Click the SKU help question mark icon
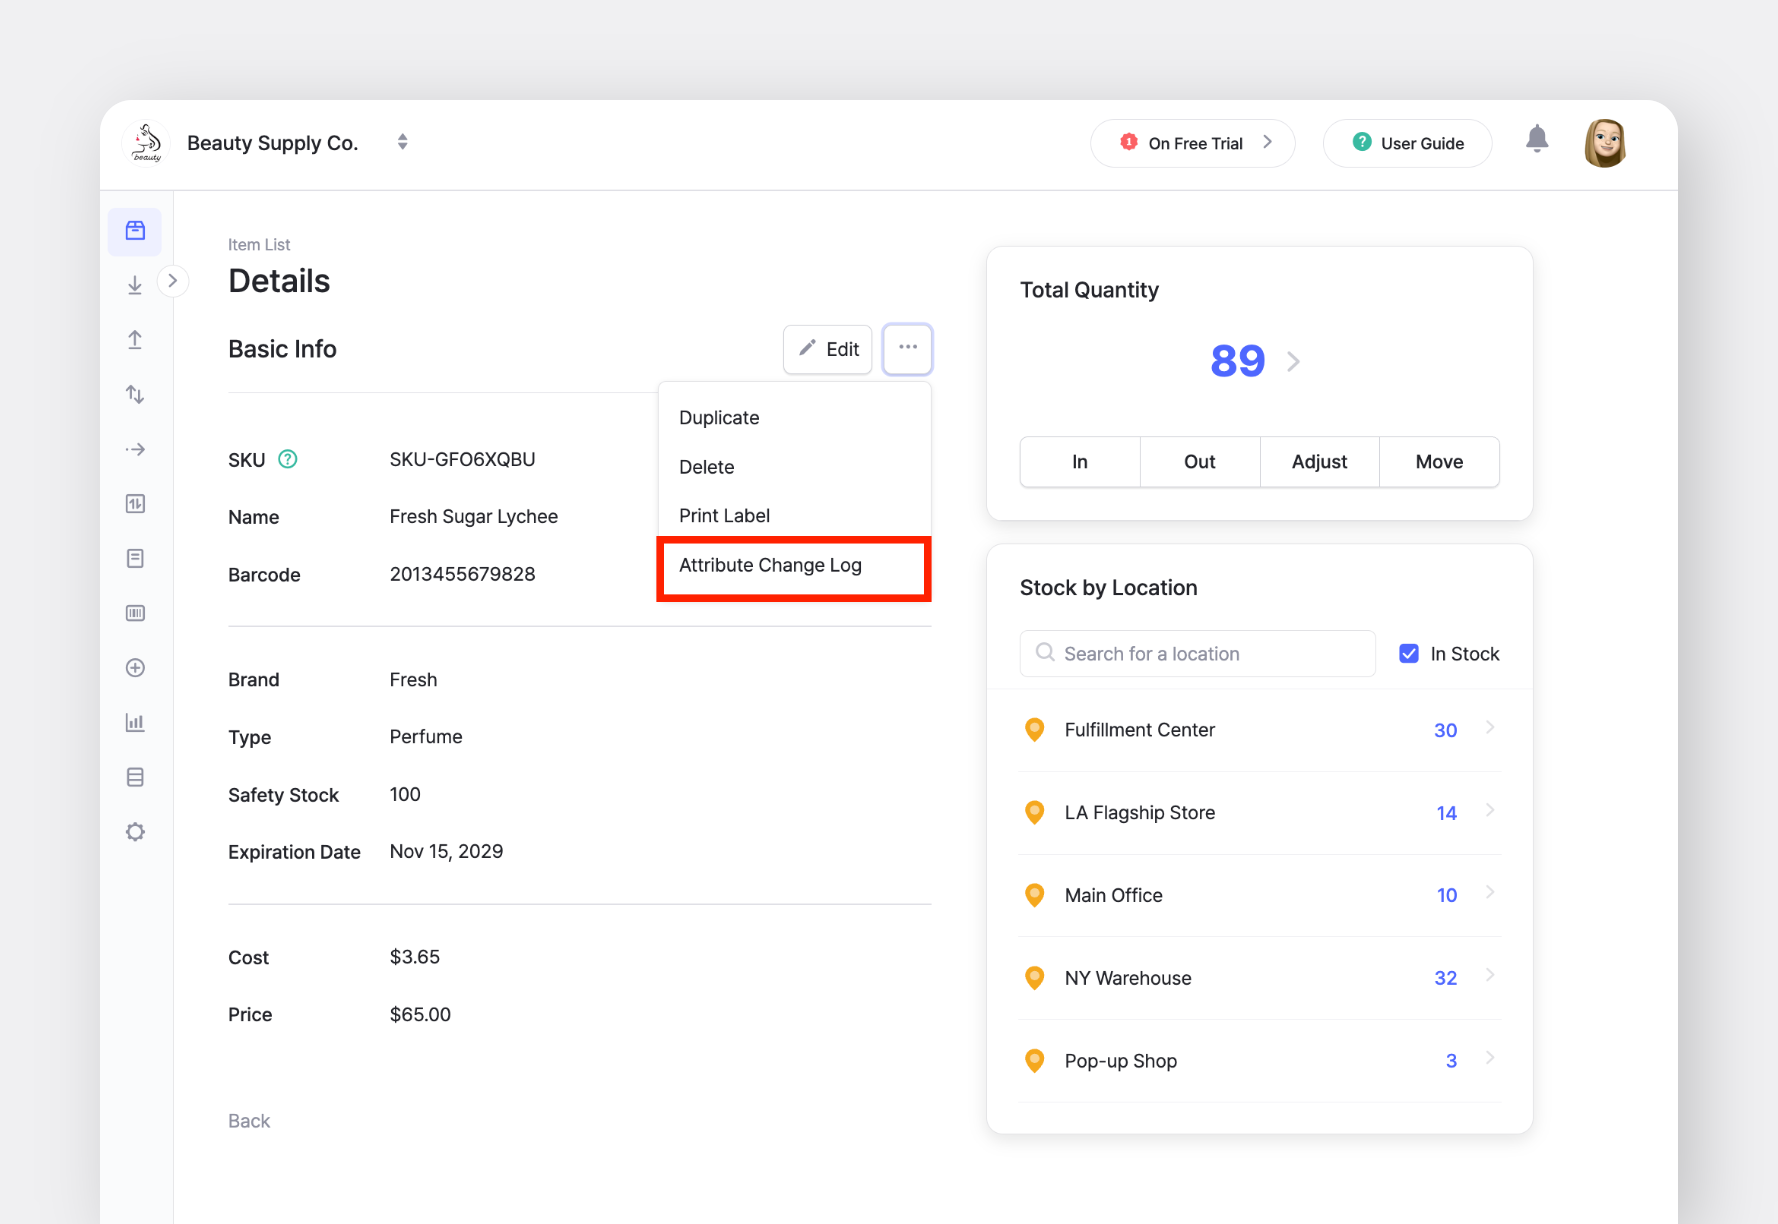 pyautogui.click(x=288, y=459)
